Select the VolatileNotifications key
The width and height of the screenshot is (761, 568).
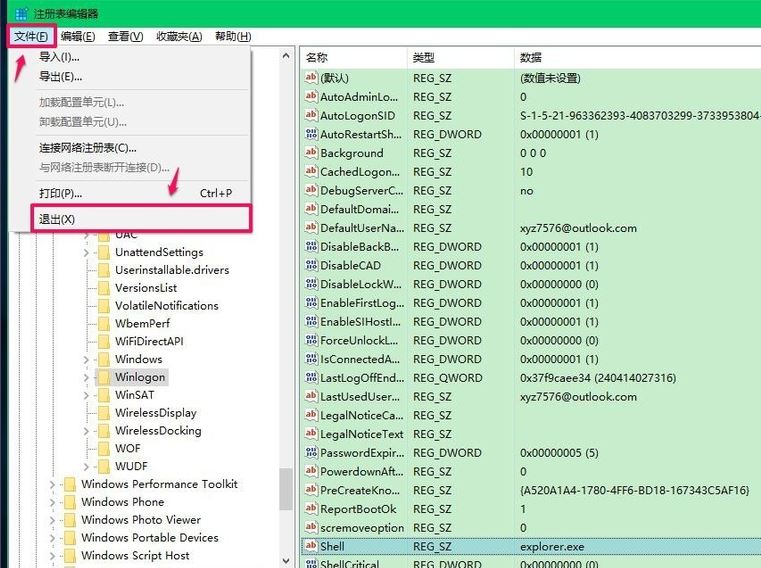(x=166, y=306)
